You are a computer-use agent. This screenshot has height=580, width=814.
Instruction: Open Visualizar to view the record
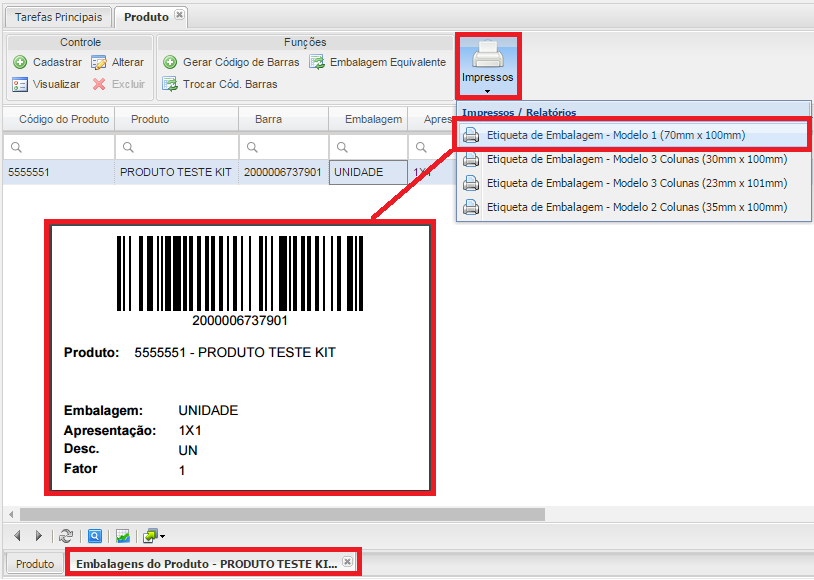coord(46,84)
